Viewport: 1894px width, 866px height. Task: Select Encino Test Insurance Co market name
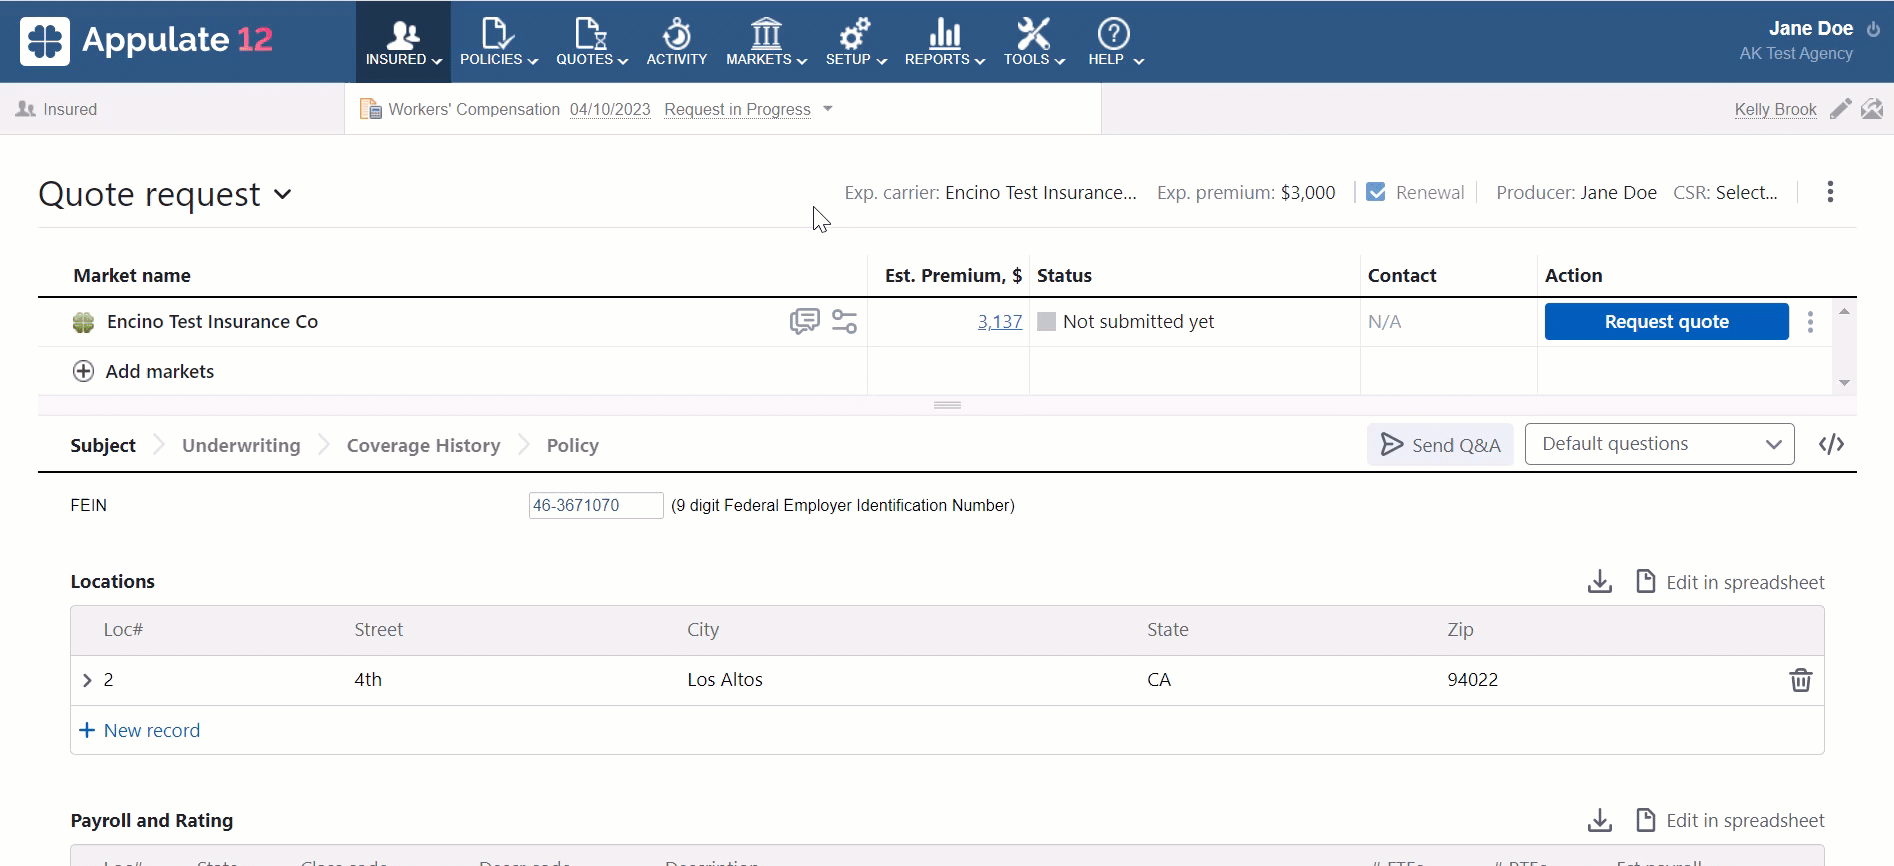click(212, 322)
